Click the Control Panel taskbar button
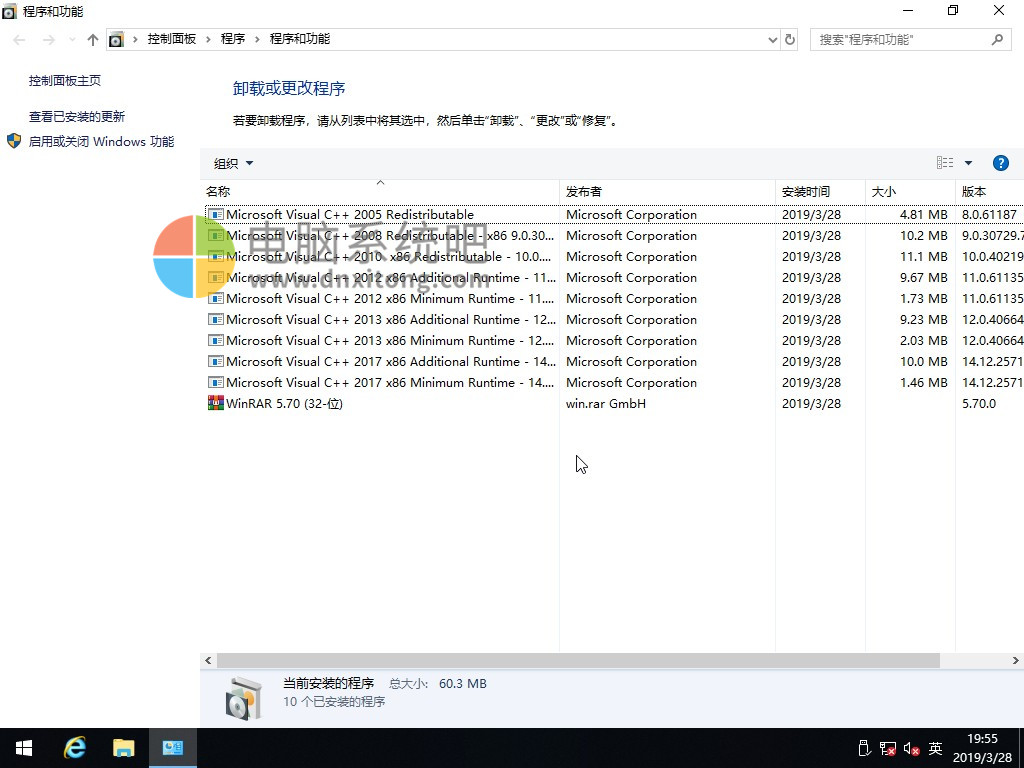 (x=173, y=748)
